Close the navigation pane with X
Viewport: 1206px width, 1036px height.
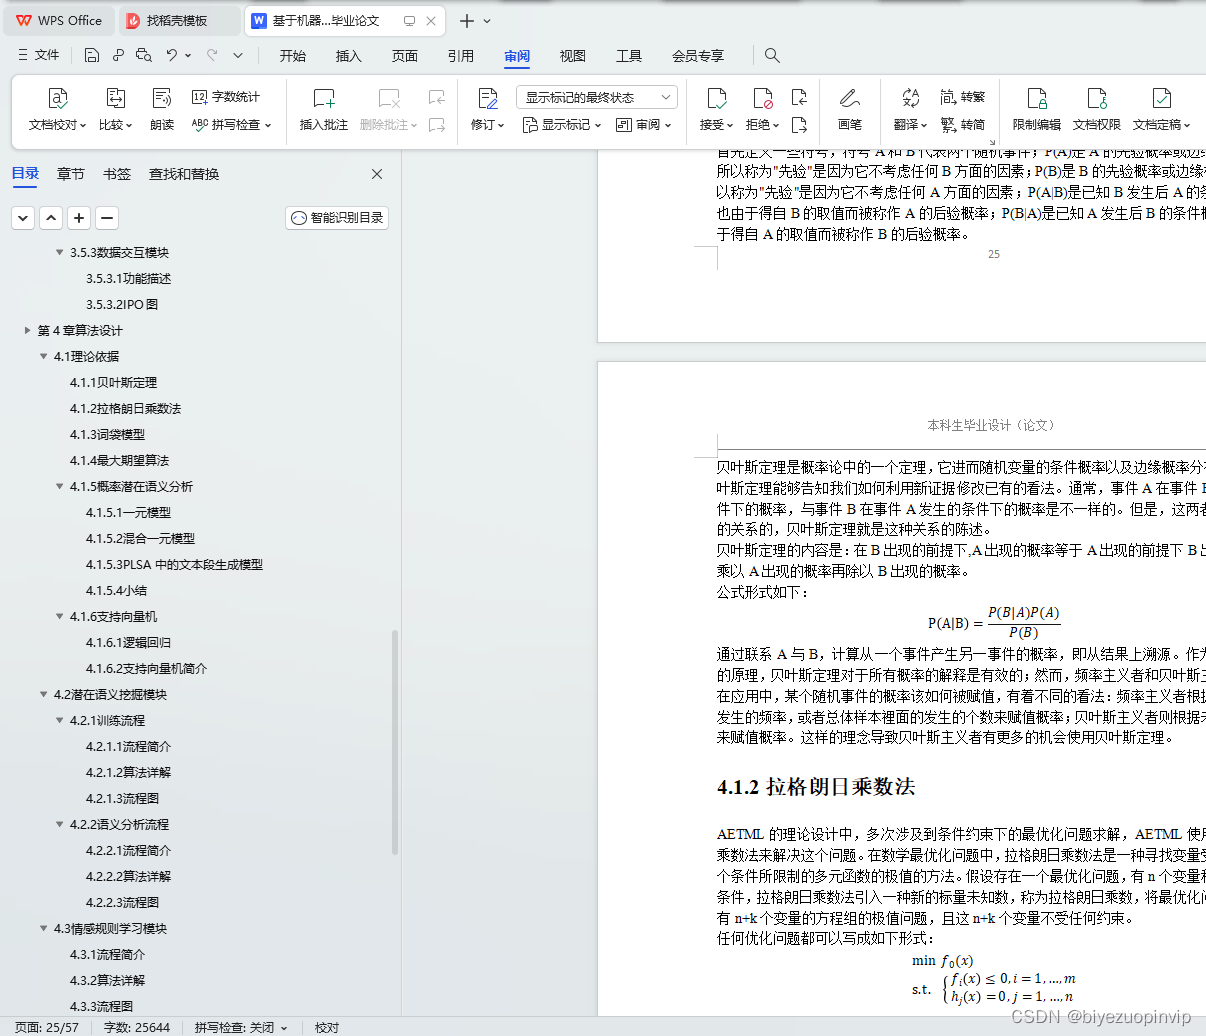point(377,174)
